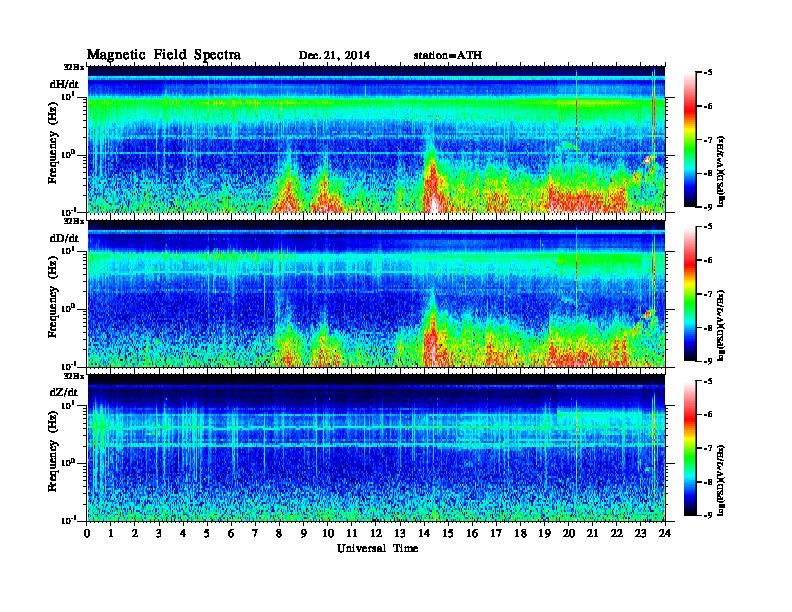Click hour tick label 14 on time axis
The height and width of the screenshot is (612, 792).
424,533
